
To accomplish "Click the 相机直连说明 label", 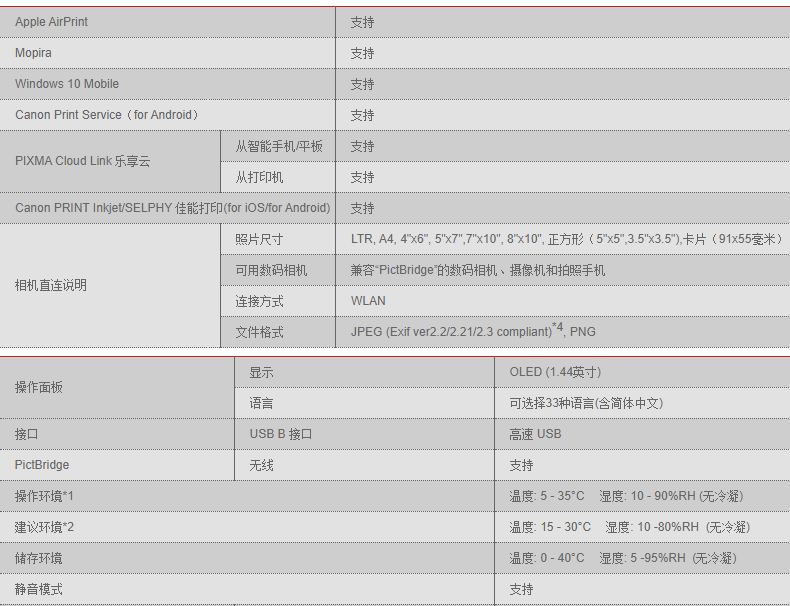I will click(51, 286).
